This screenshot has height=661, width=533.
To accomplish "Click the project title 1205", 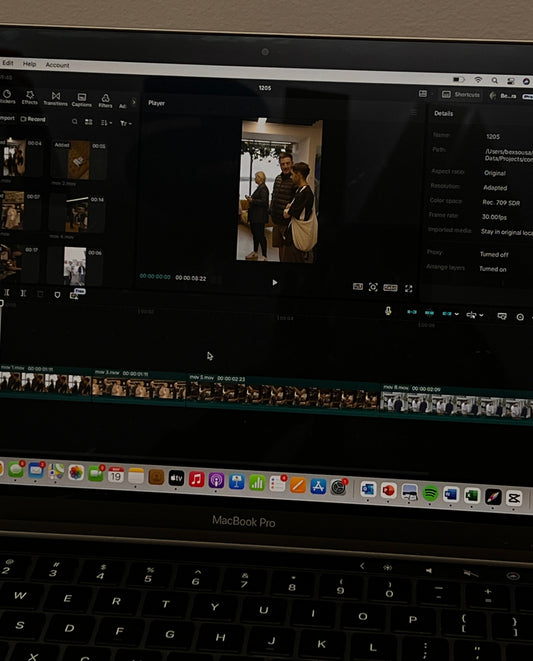I will coord(264,88).
